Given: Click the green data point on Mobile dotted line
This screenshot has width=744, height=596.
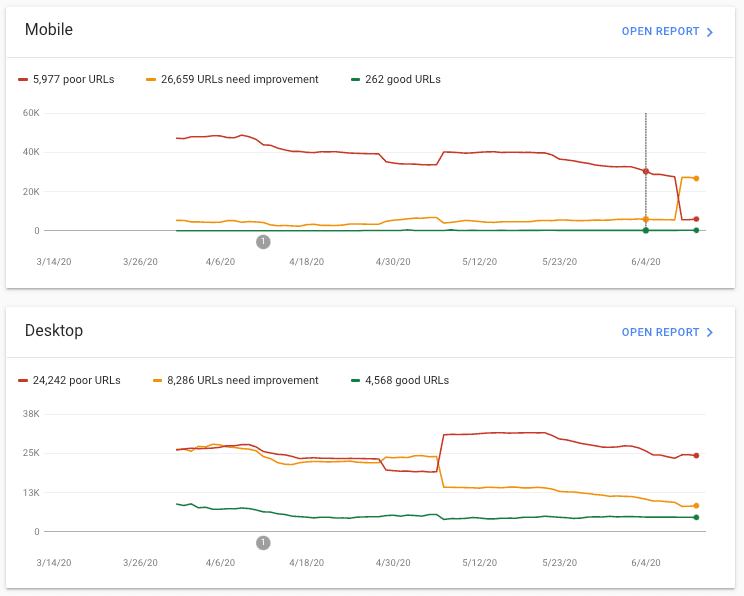Looking at the screenshot, I should (646, 230).
